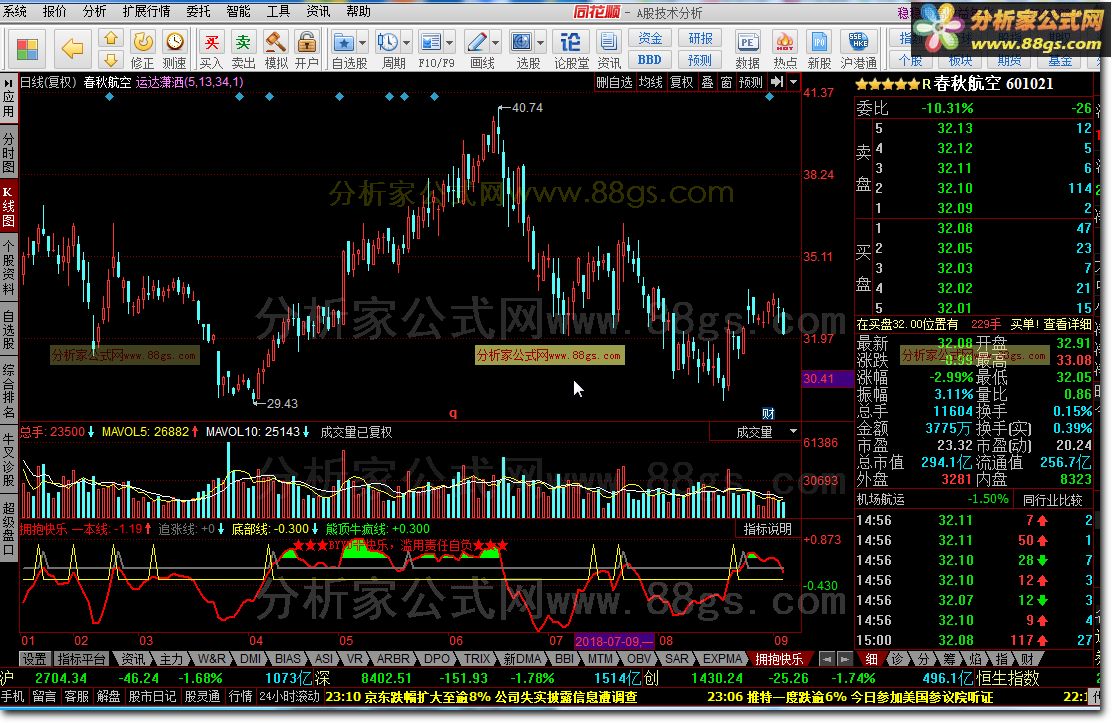Image resolution: width=1113 pixels, height=723 pixels.
Task: Open the 论股堂 forum icon
Action: pos(570,42)
